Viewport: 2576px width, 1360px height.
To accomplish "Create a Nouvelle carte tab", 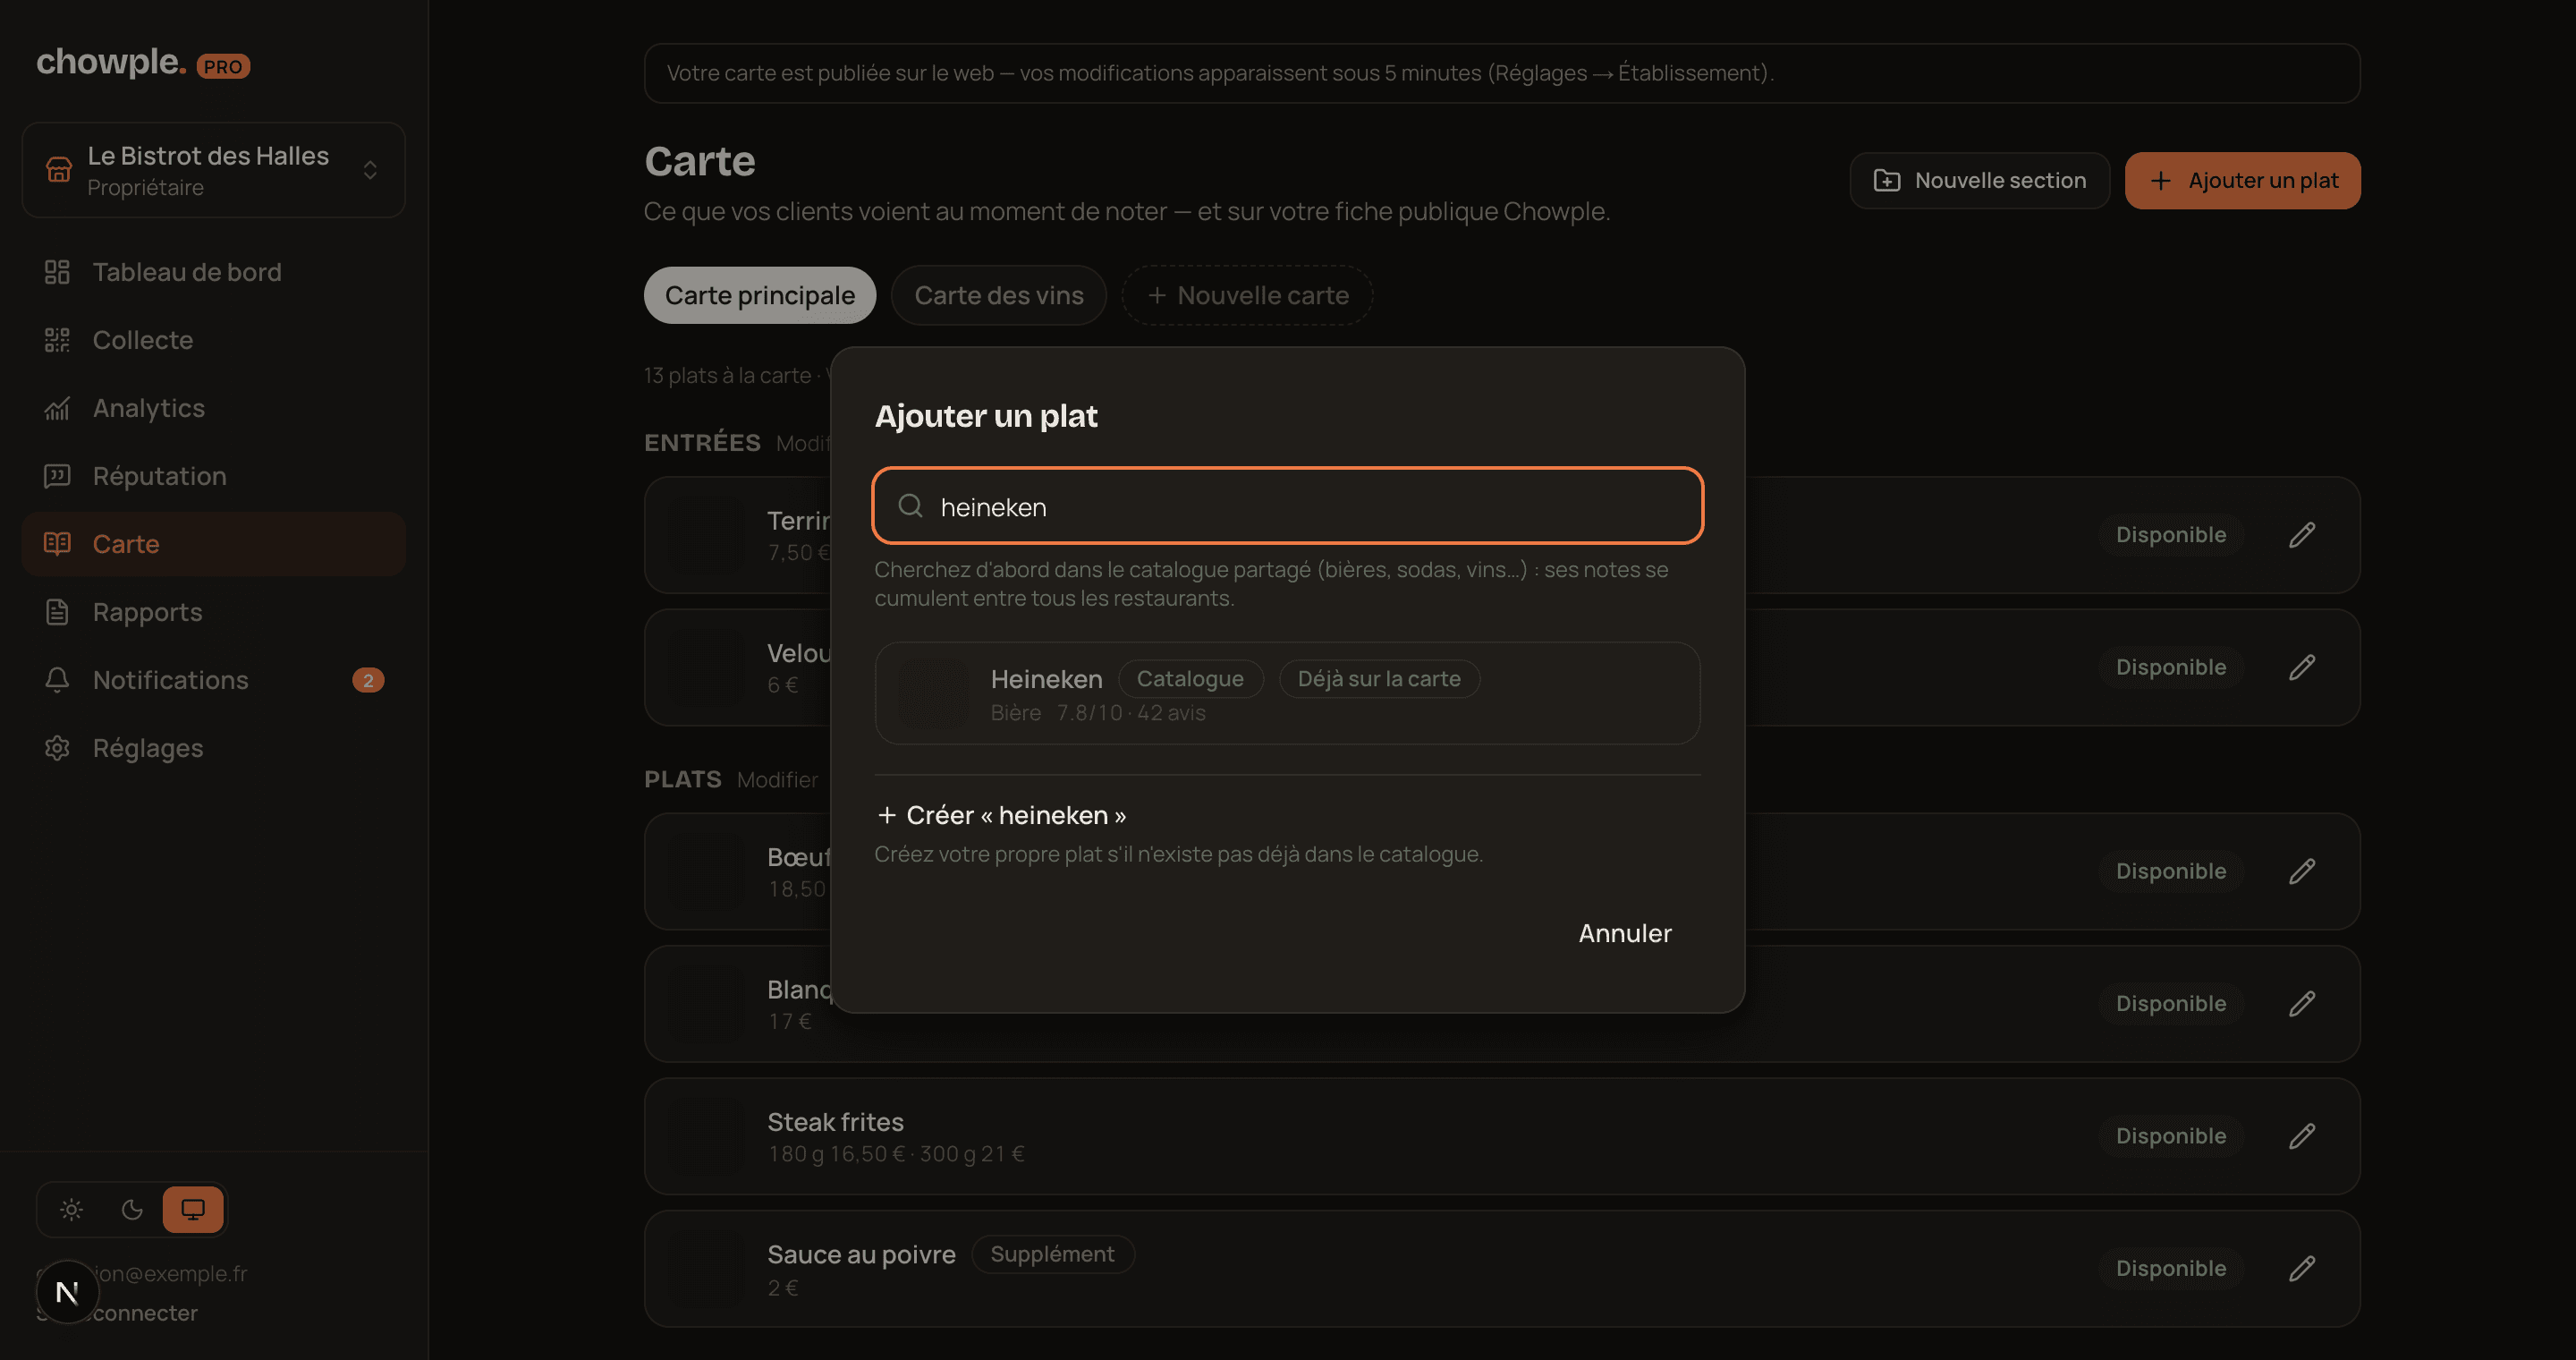I will (1247, 296).
